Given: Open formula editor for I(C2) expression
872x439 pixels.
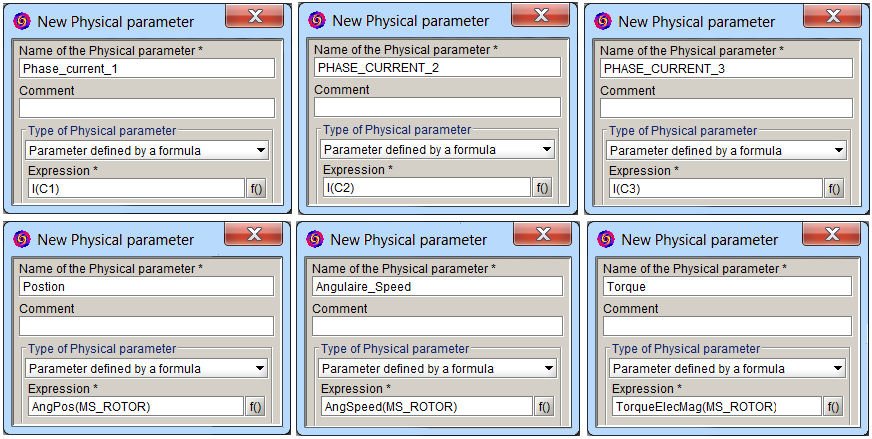Looking at the screenshot, I should tap(542, 187).
